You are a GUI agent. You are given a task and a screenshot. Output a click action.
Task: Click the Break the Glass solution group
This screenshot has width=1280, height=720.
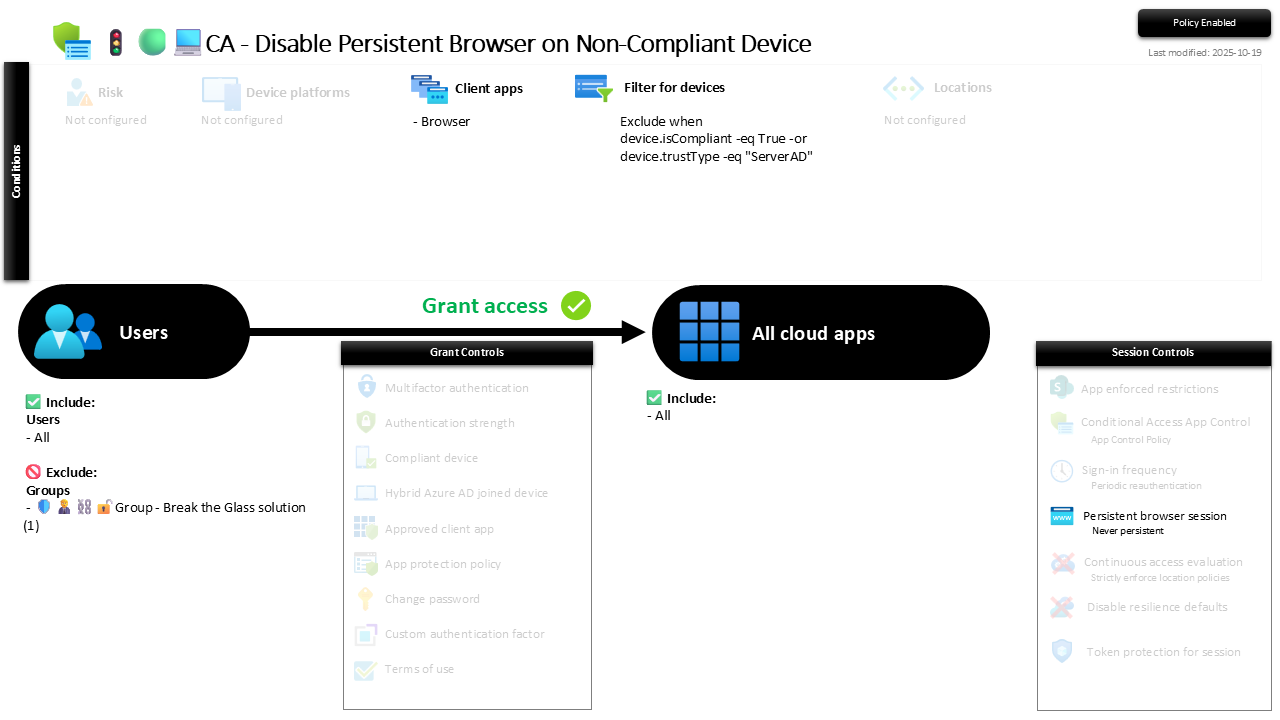point(210,507)
